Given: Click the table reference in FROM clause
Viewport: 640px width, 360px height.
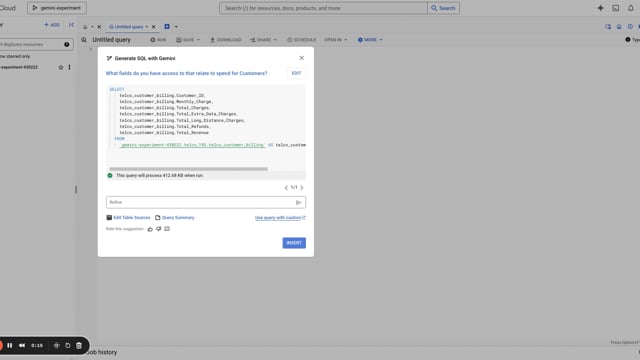Looking at the screenshot, I should pos(193,145).
